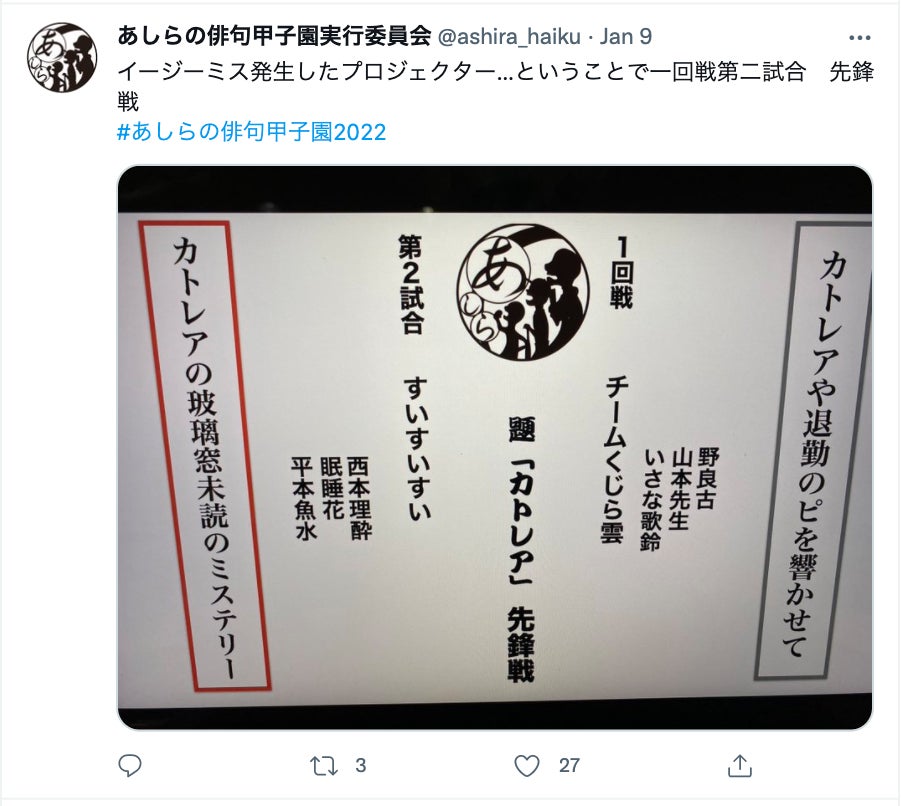This screenshot has width=902, height=806.
Task: Click the like count 27
Action: [x=569, y=766]
